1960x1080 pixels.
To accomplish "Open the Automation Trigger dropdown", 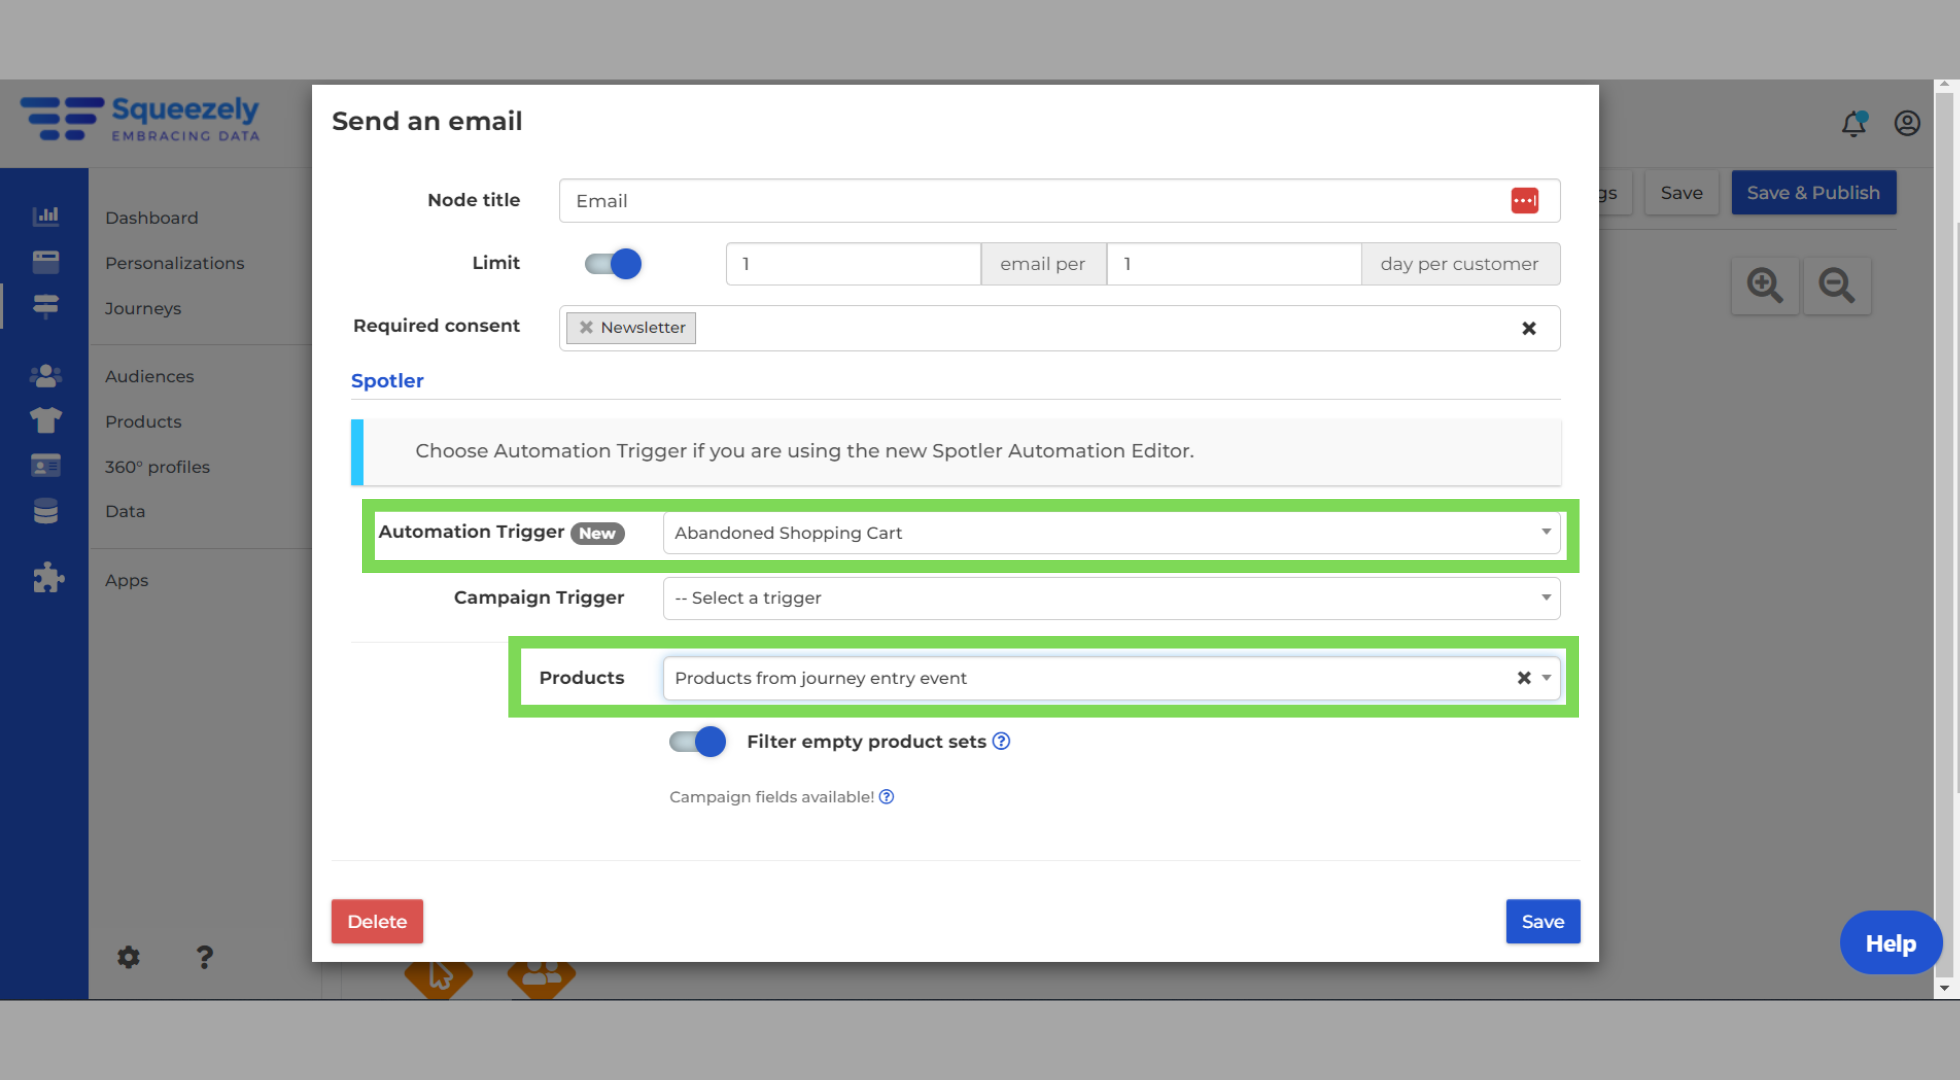I will 1111,533.
